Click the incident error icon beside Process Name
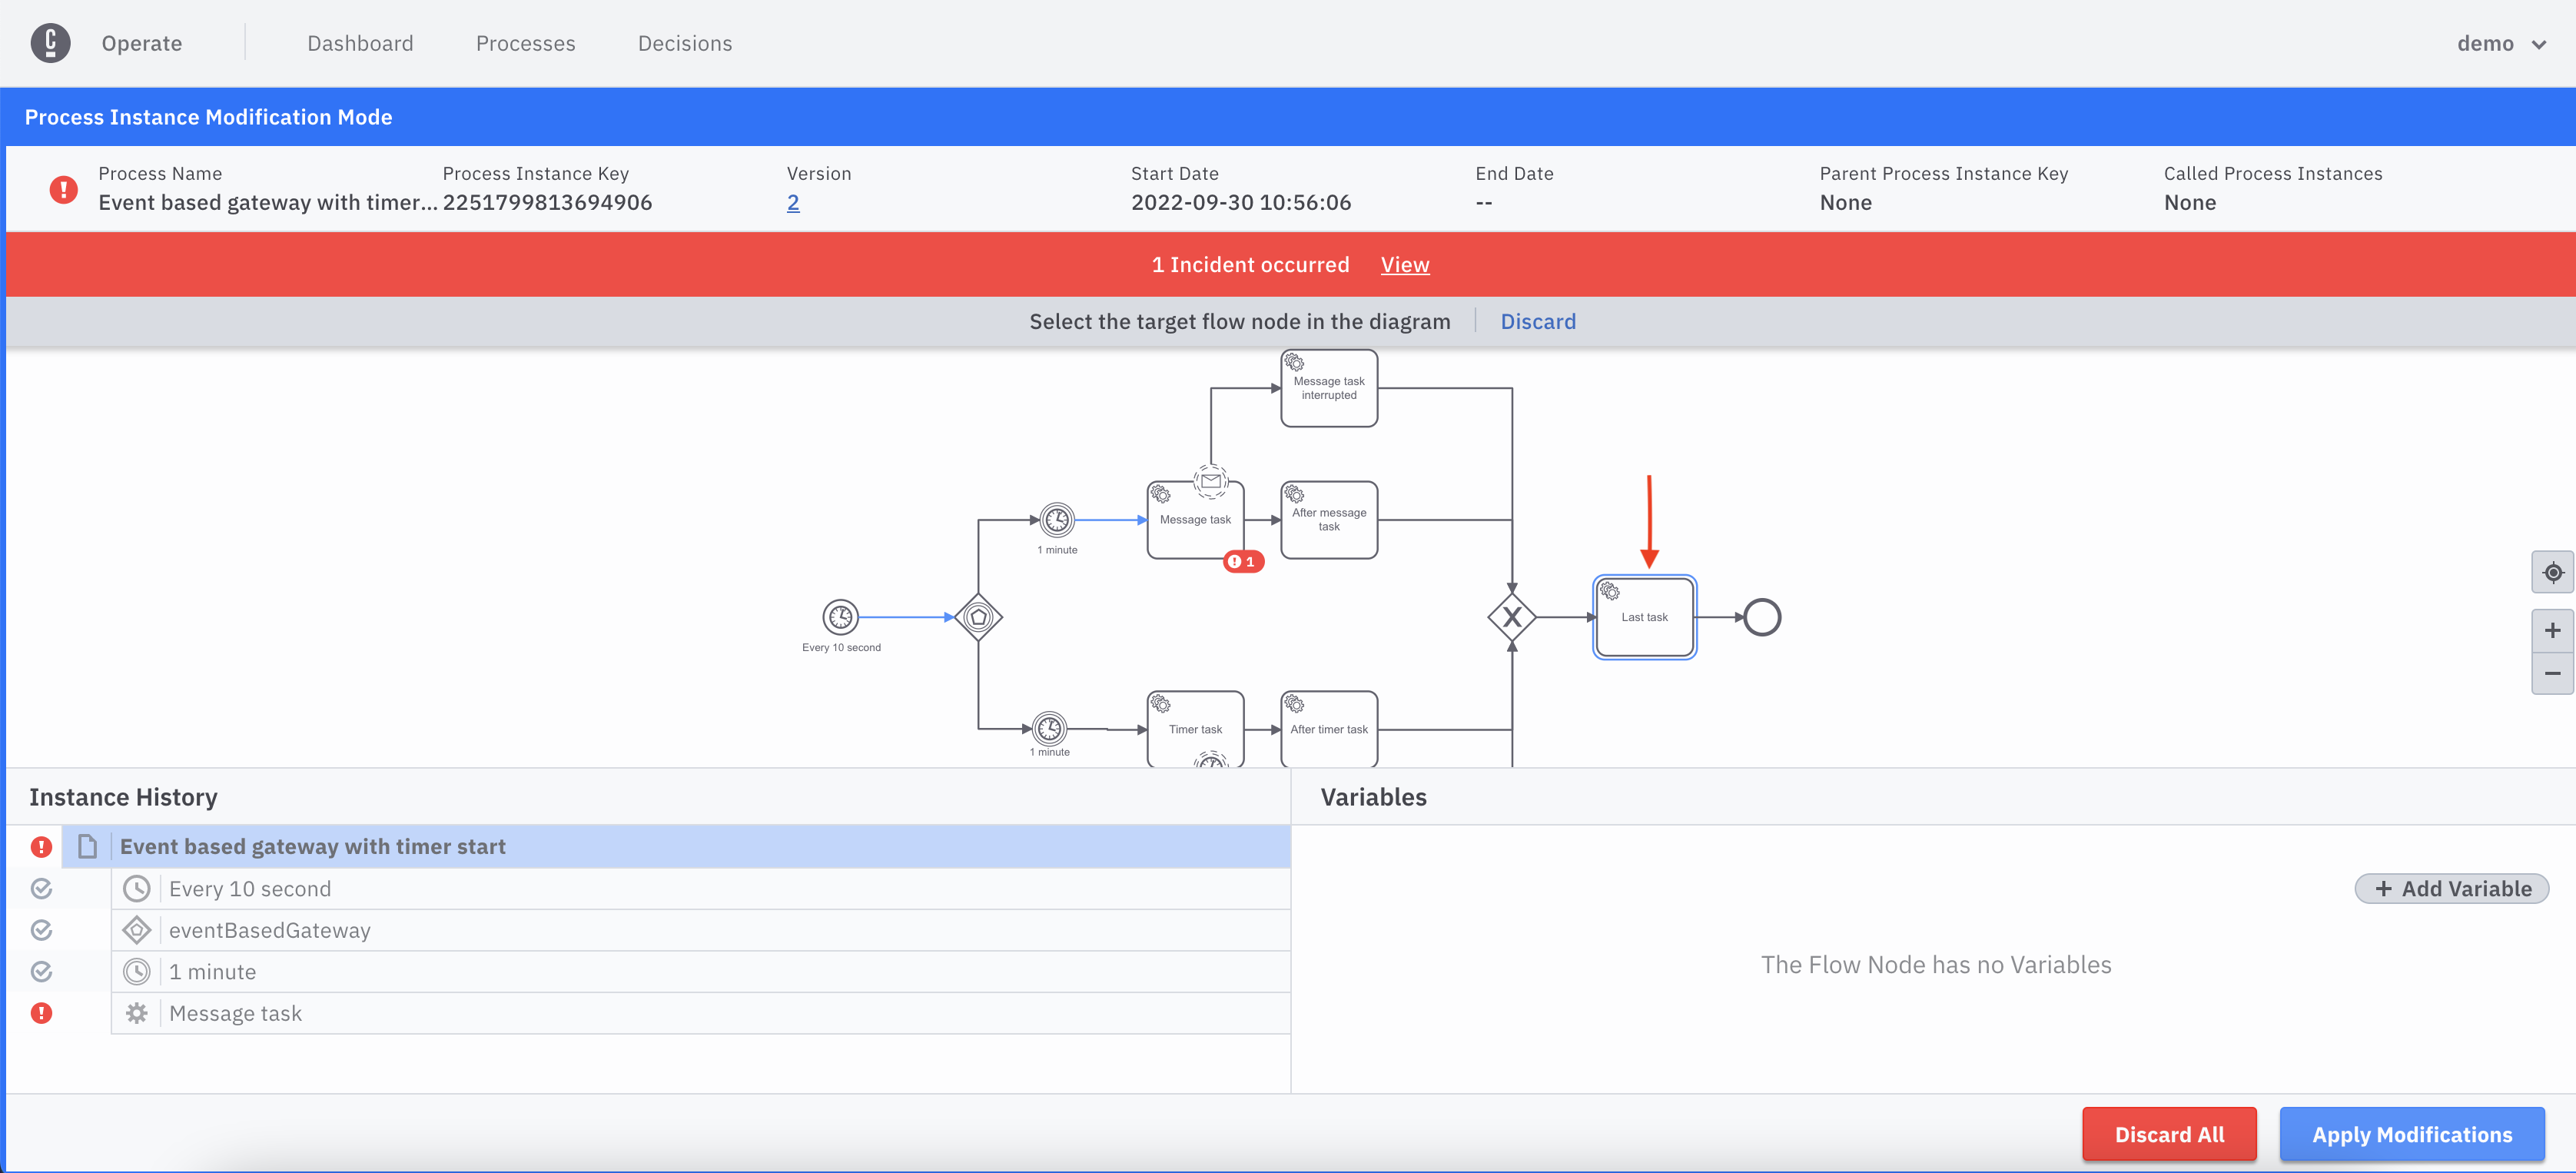Viewport: 2576px width, 1173px height. tap(63, 188)
